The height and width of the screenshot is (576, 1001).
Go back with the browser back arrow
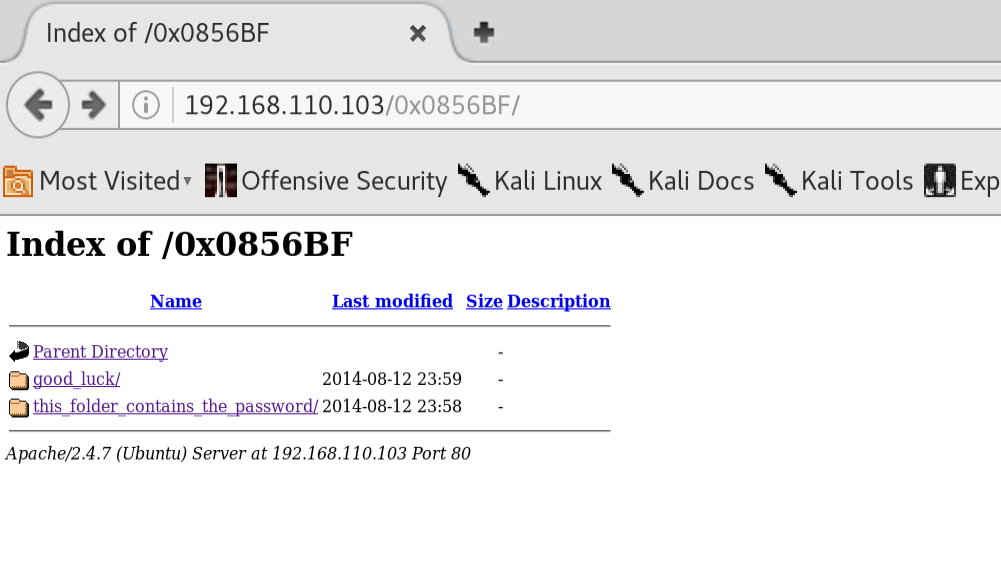pyautogui.click(x=38, y=105)
